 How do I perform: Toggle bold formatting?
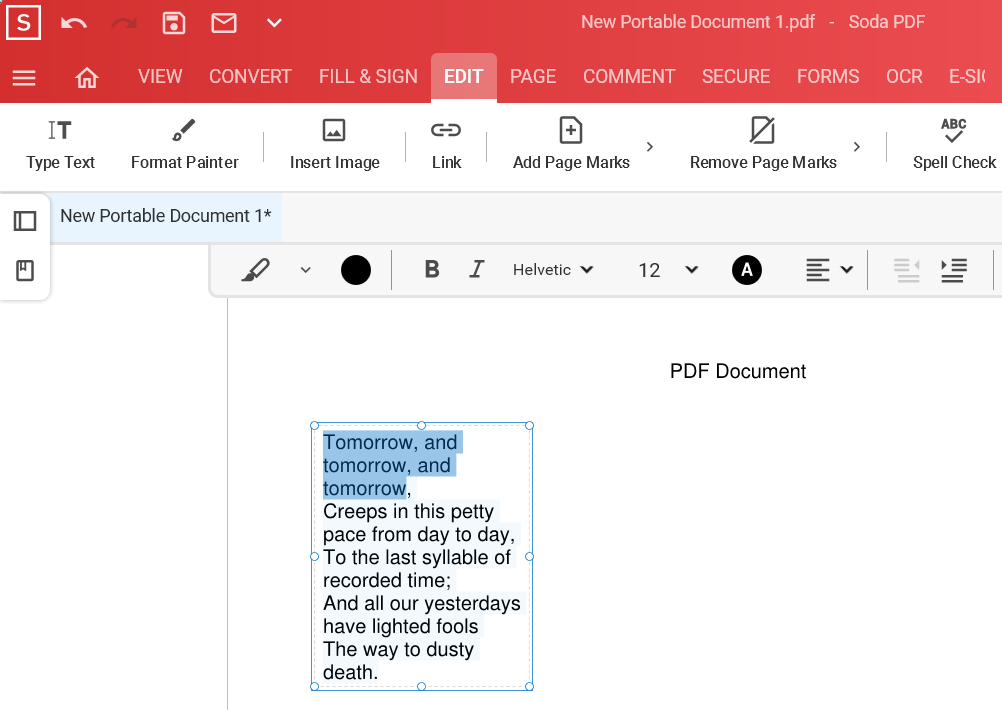[x=432, y=269]
